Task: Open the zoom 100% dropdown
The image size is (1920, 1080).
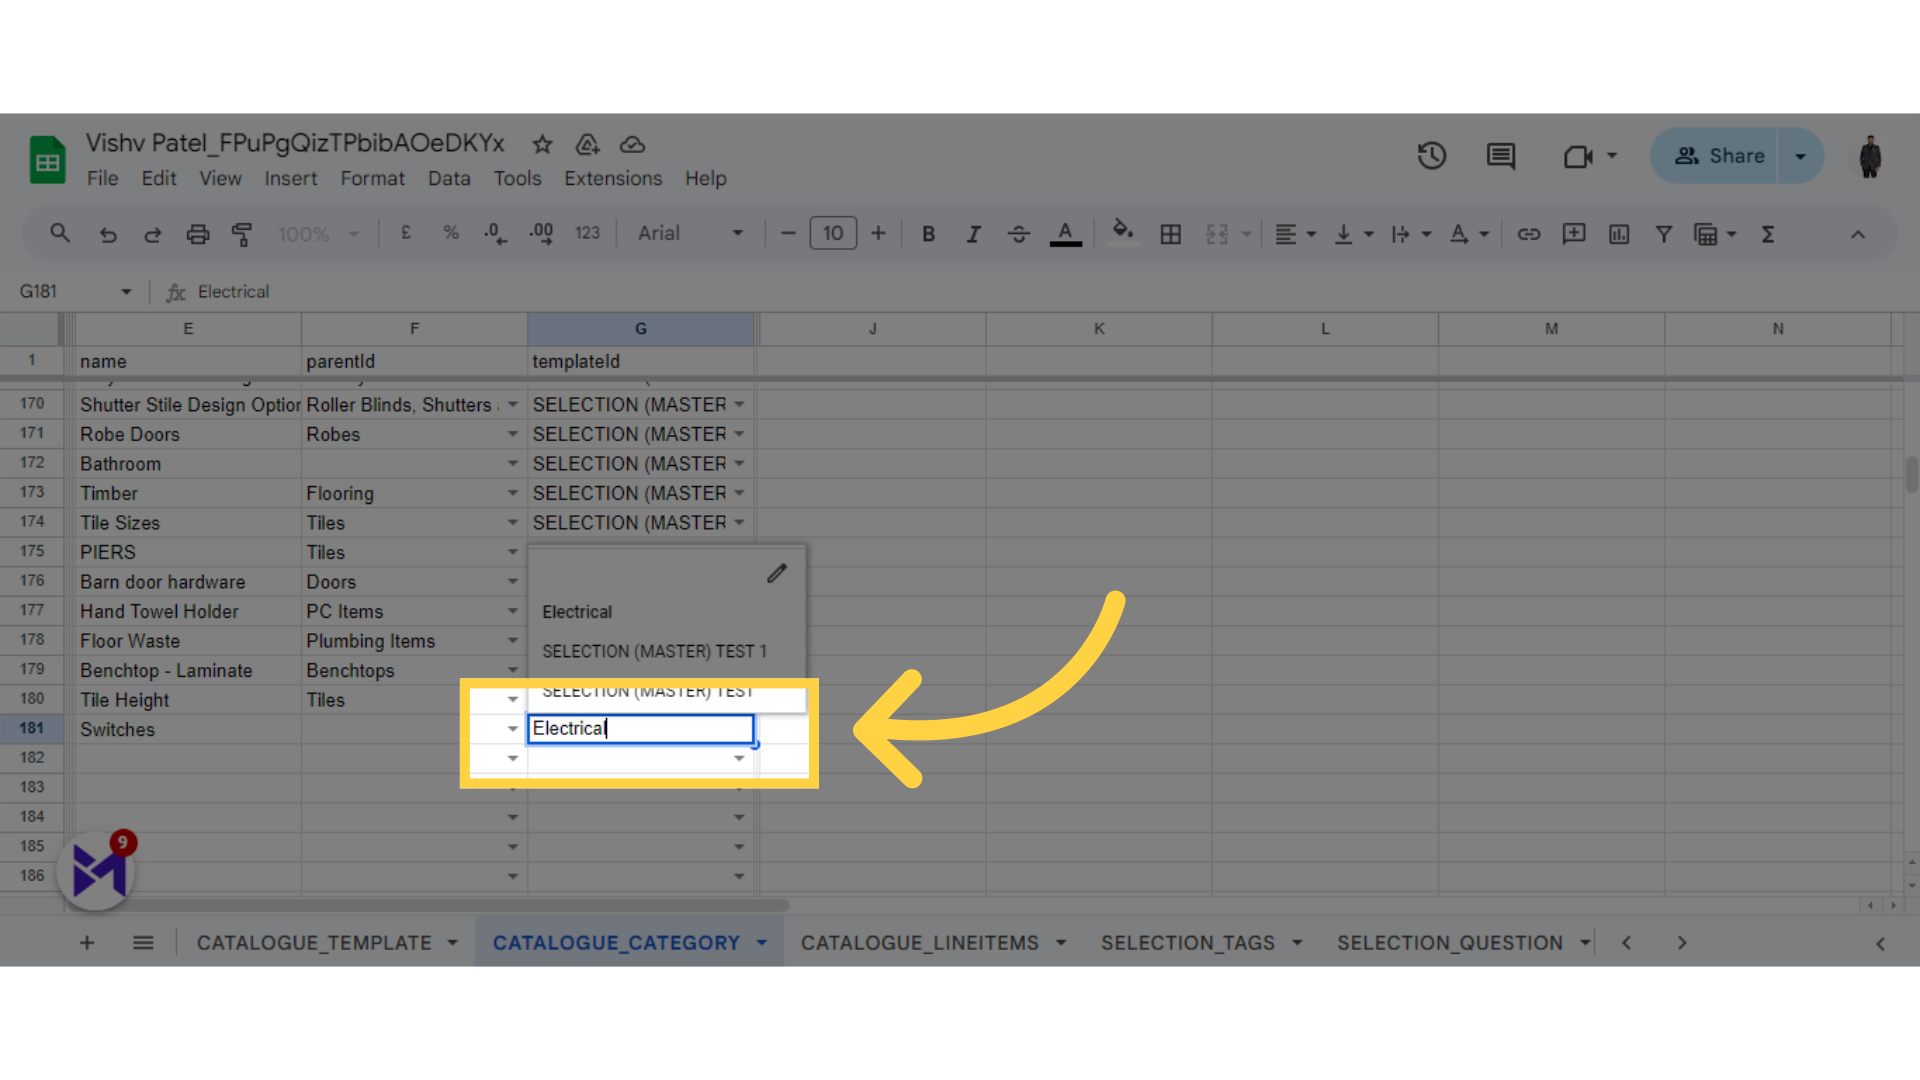Action: click(319, 234)
